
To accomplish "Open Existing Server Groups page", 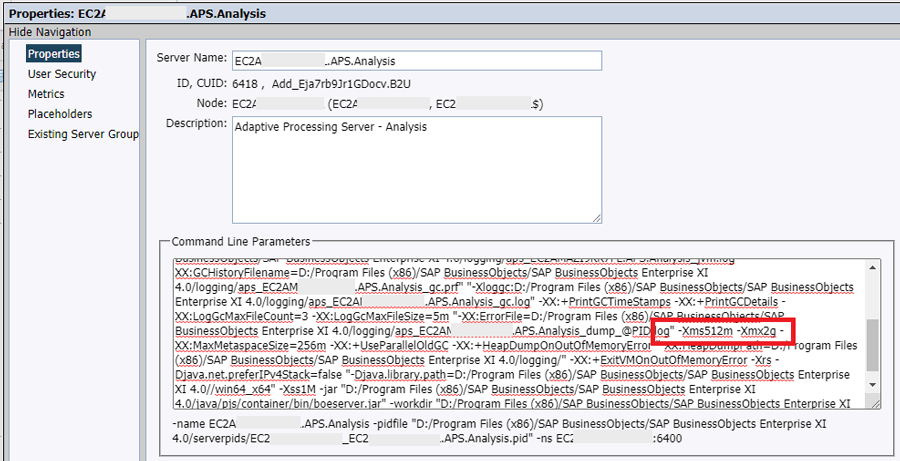I will click(x=83, y=134).
